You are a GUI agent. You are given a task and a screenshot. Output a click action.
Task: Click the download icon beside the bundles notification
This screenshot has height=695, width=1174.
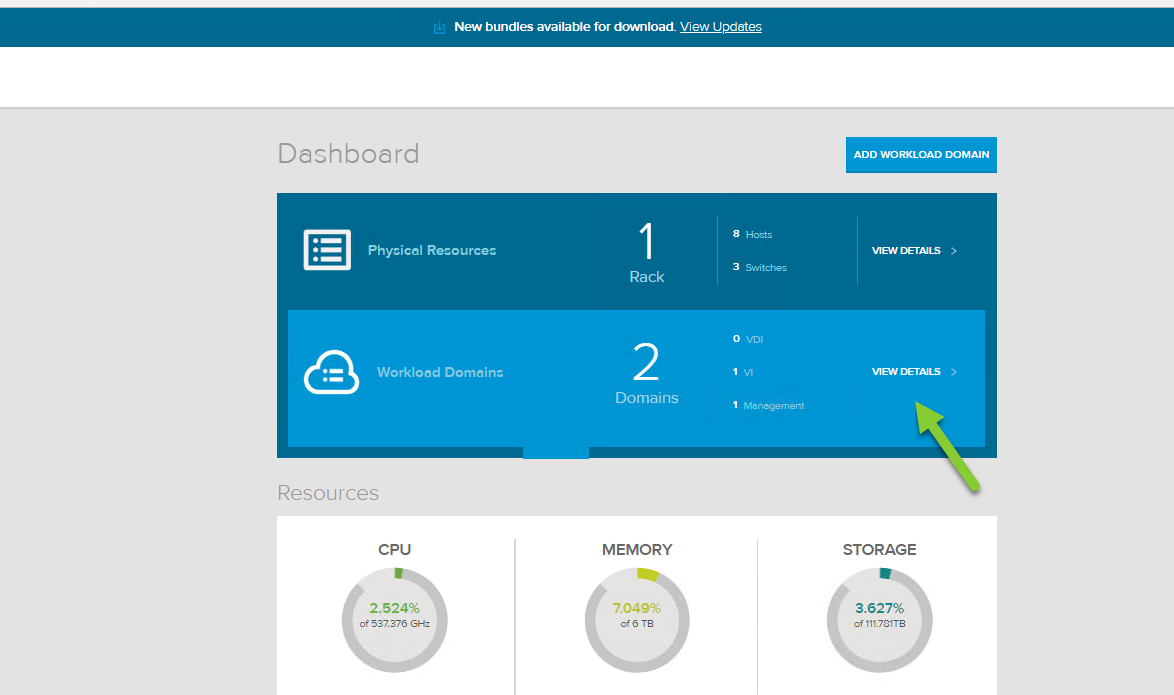(439, 27)
